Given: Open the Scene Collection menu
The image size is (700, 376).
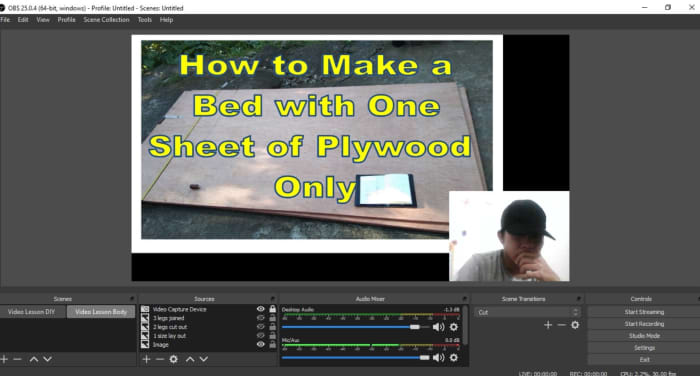Looking at the screenshot, I should point(106,20).
